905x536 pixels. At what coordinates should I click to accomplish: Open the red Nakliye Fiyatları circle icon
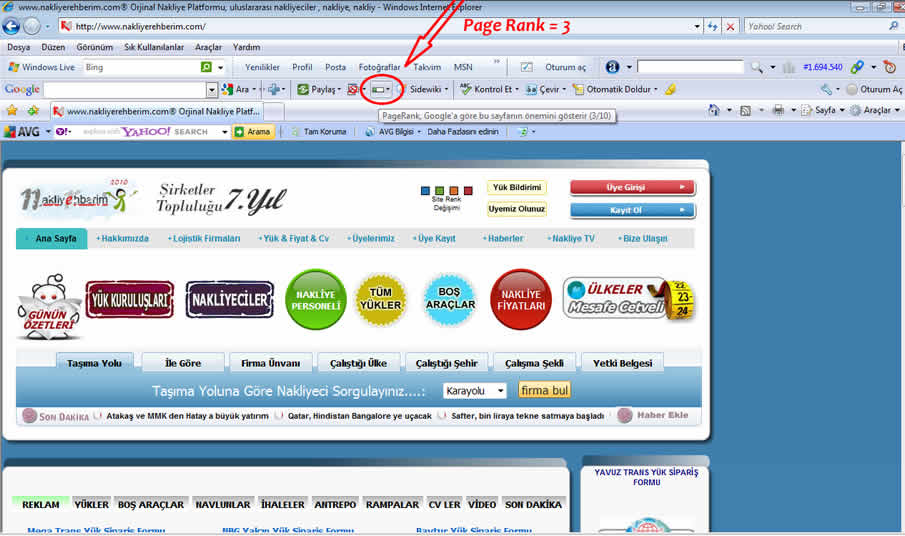click(x=521, y=299)
